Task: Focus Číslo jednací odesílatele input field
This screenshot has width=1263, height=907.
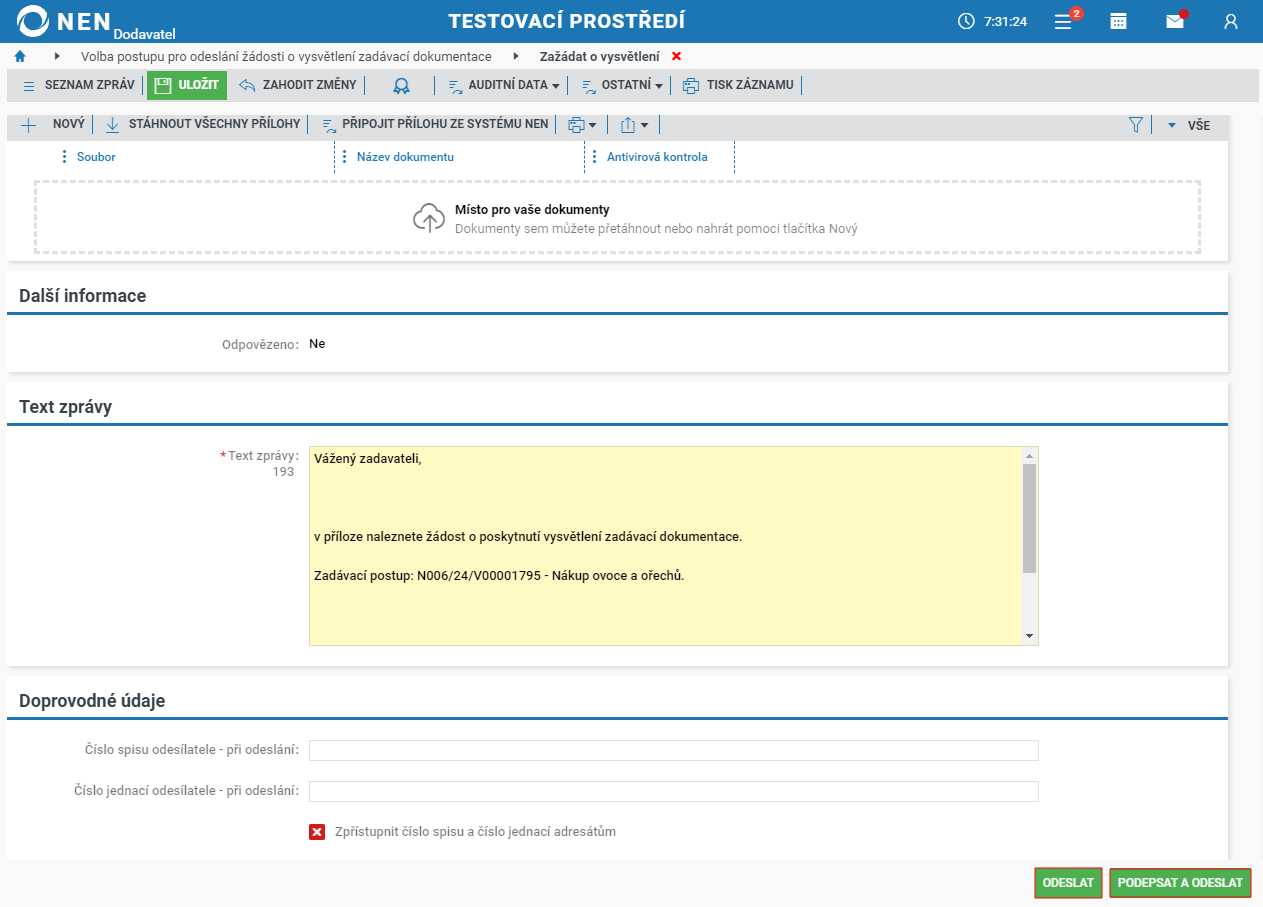Action: point(673,791)
